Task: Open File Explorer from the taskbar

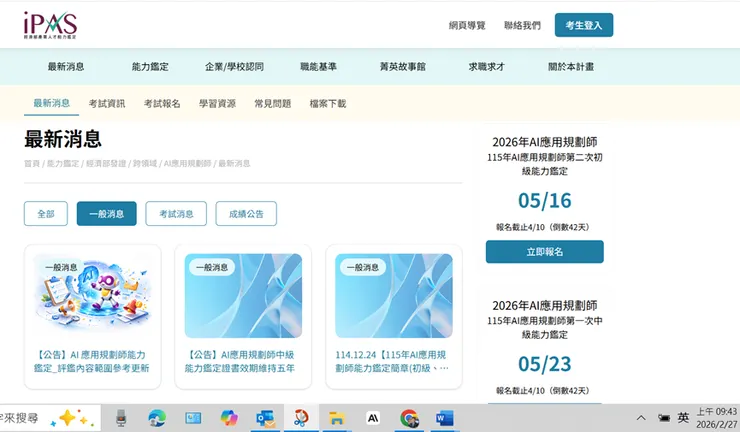Action: click(x=336, y=418)
